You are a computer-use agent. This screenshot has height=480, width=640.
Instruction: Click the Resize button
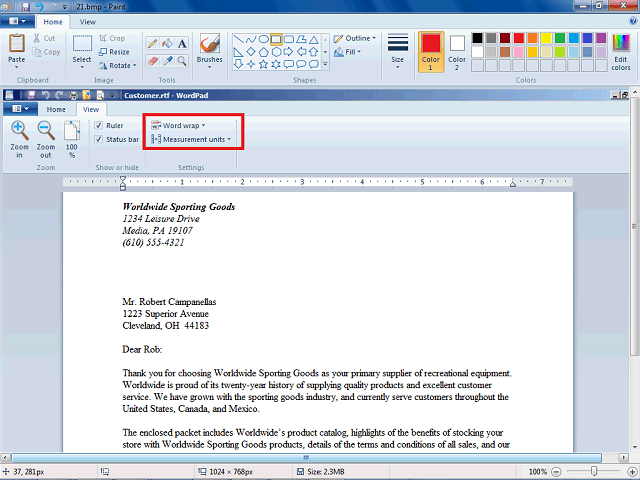coord(114,52)
